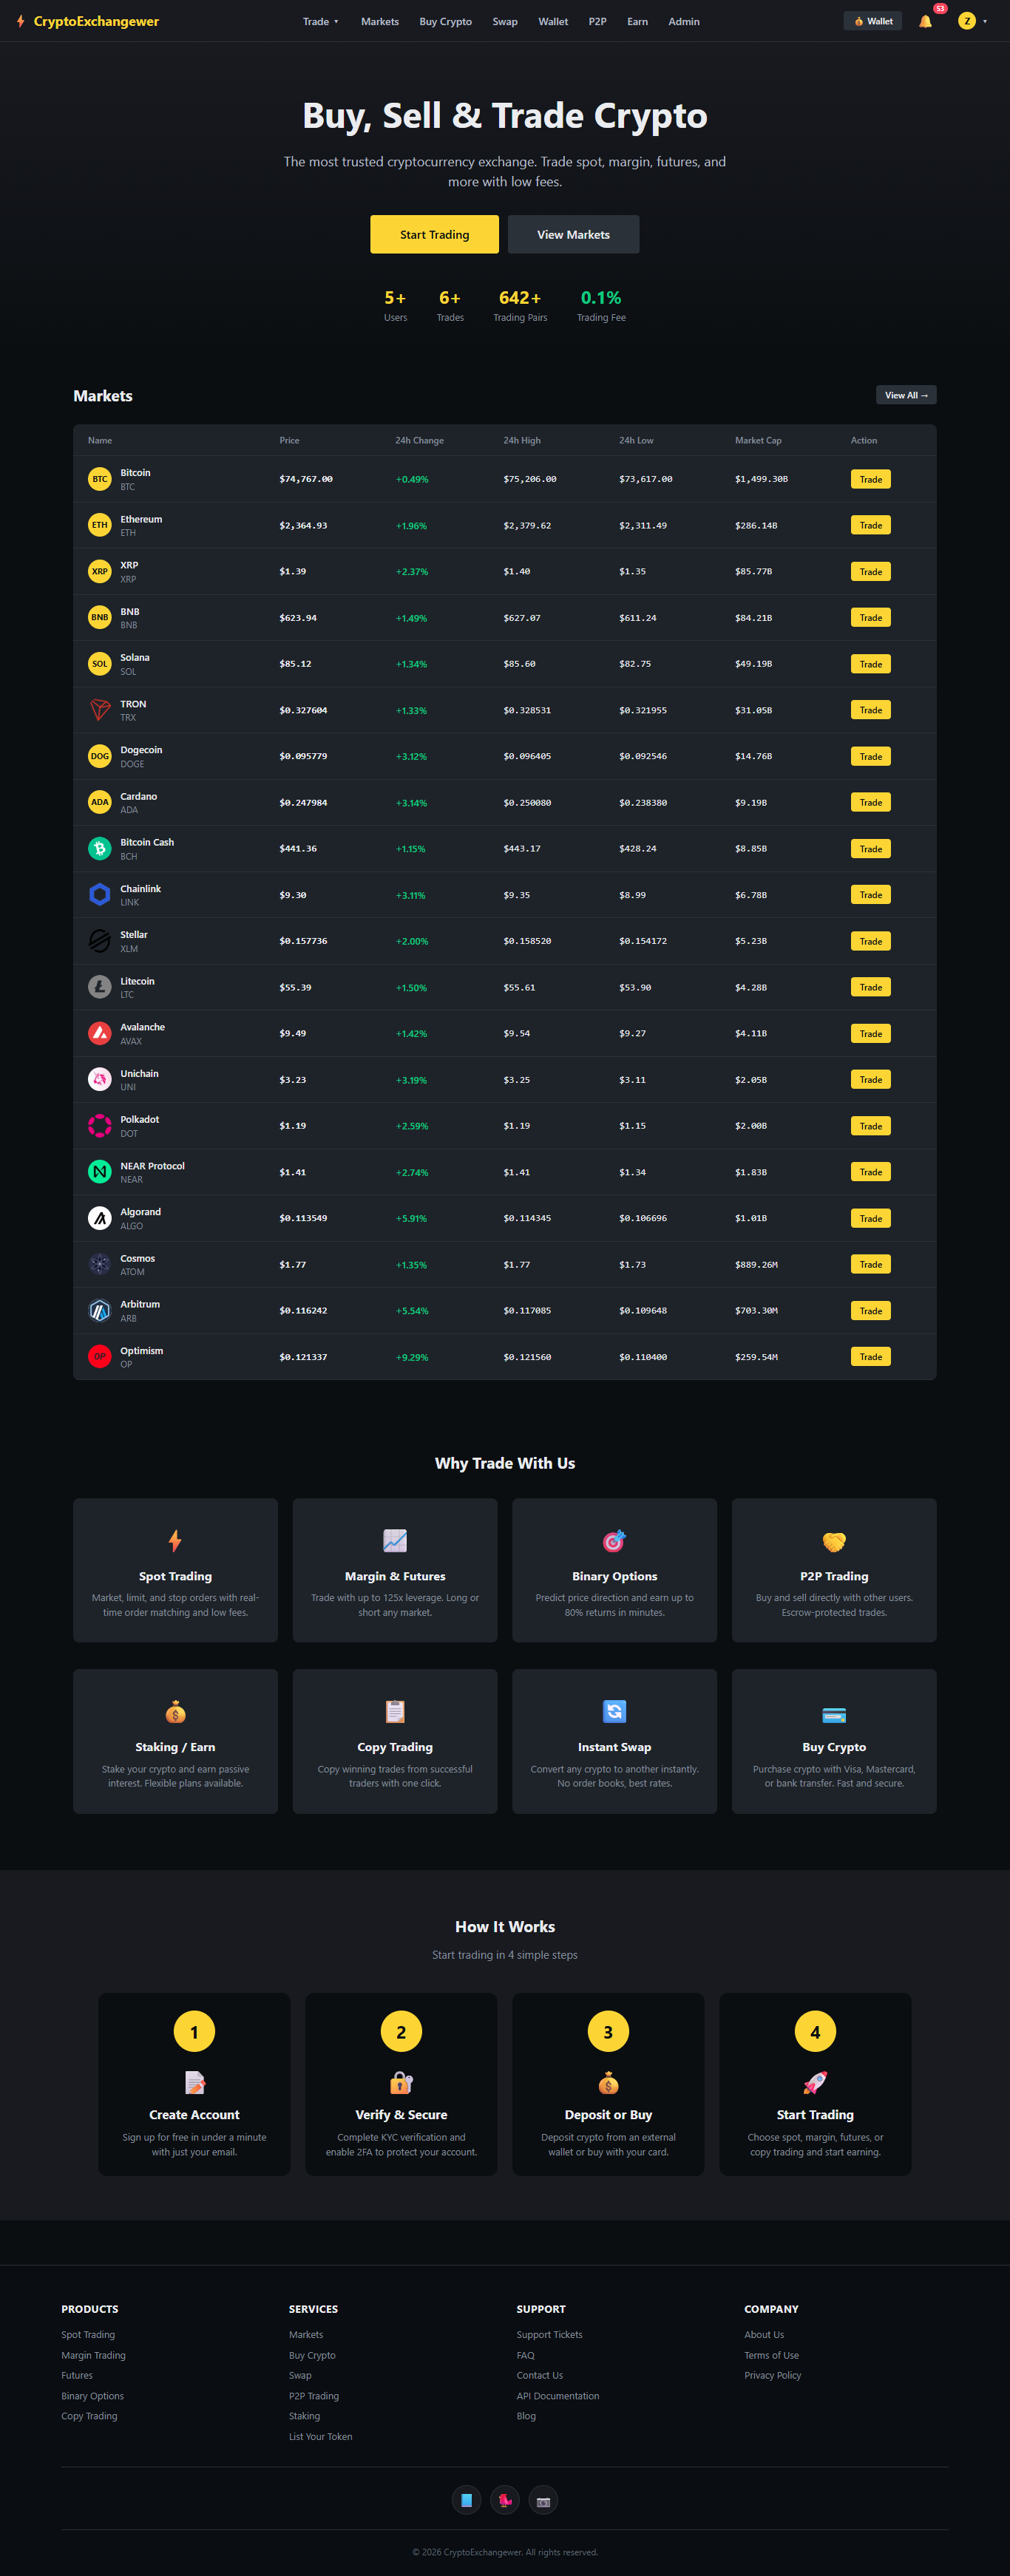Click the CryptoExchangewer lightning logo
Viewport: 1010px width, 2576px height.
pyautogui.click(x=21, y=21)
